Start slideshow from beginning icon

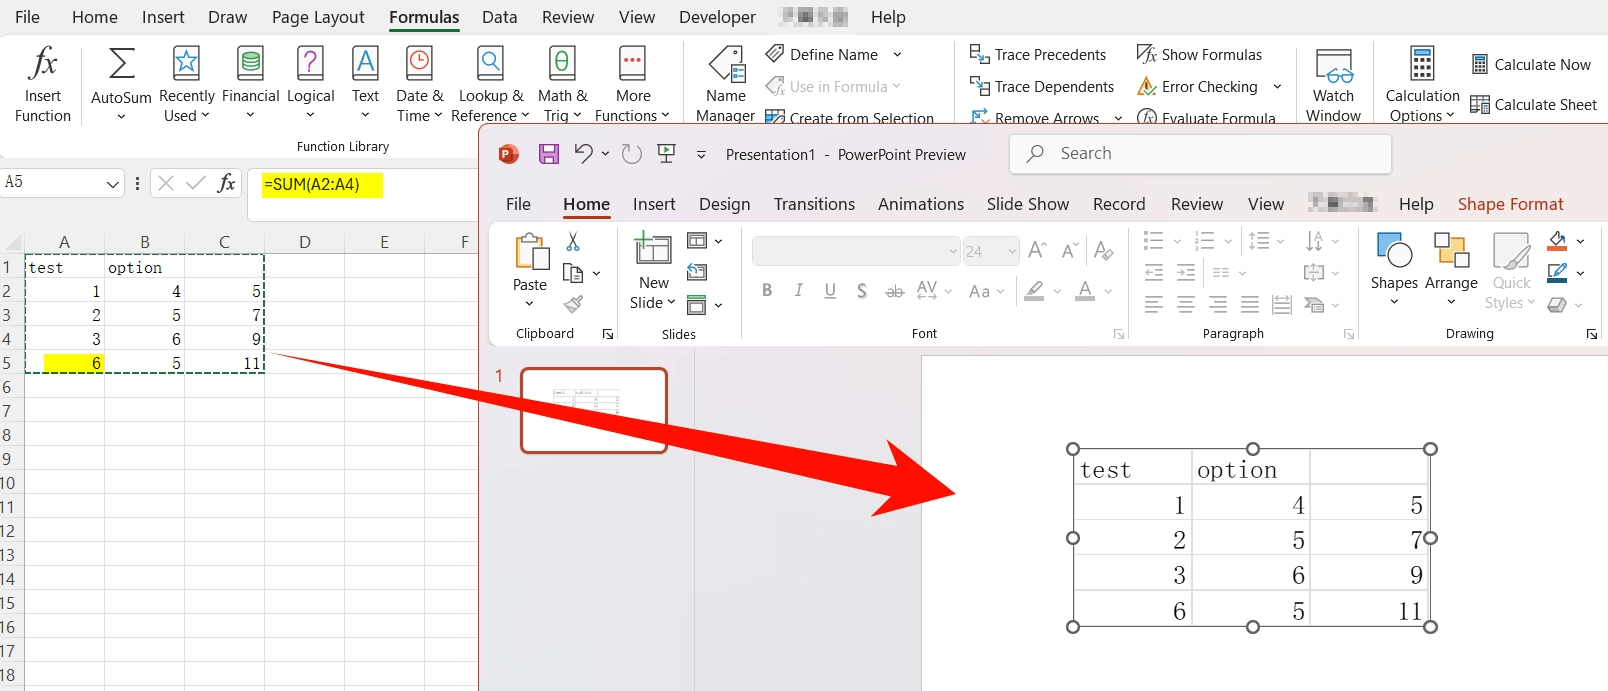(666, 154)
